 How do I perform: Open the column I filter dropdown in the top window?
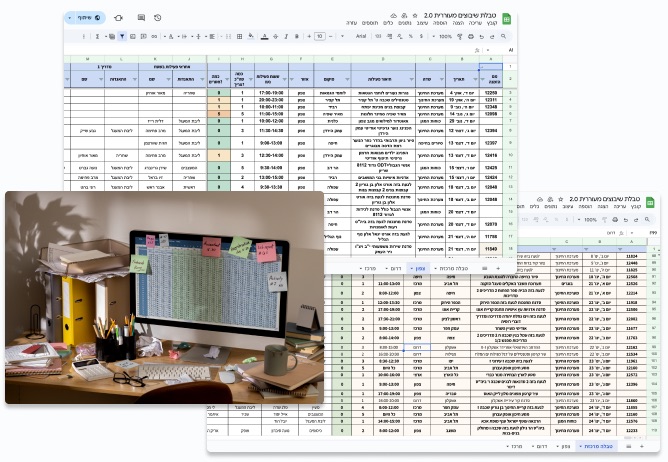pyautogui.click(x=227, y=79)
